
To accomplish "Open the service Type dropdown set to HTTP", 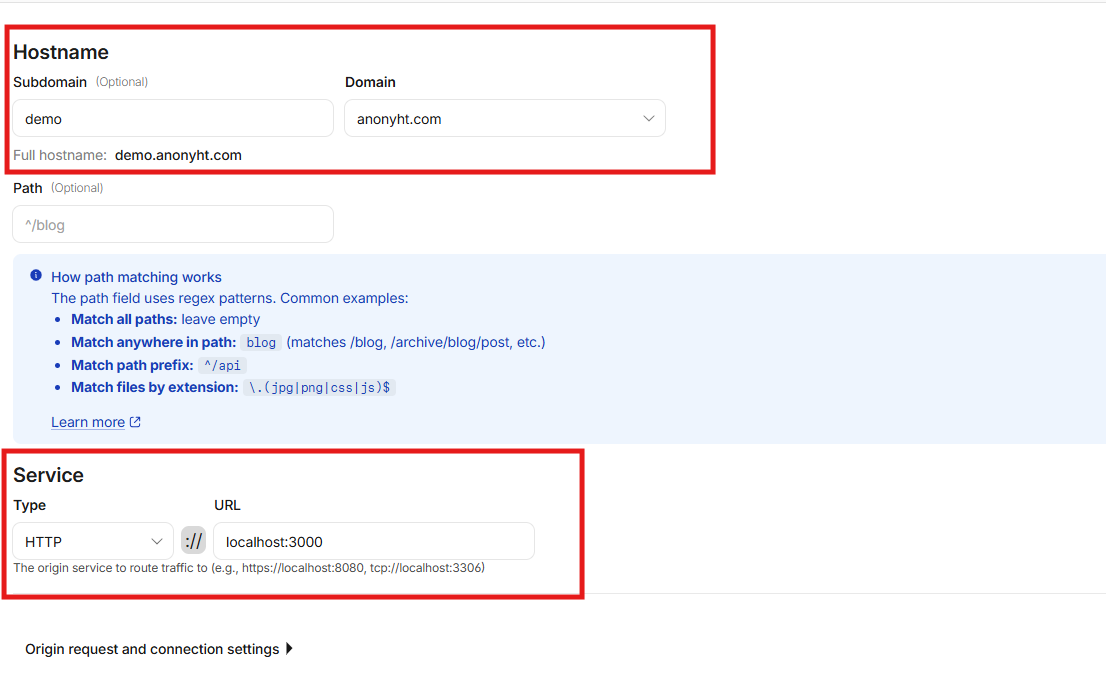I will [93, 542].
